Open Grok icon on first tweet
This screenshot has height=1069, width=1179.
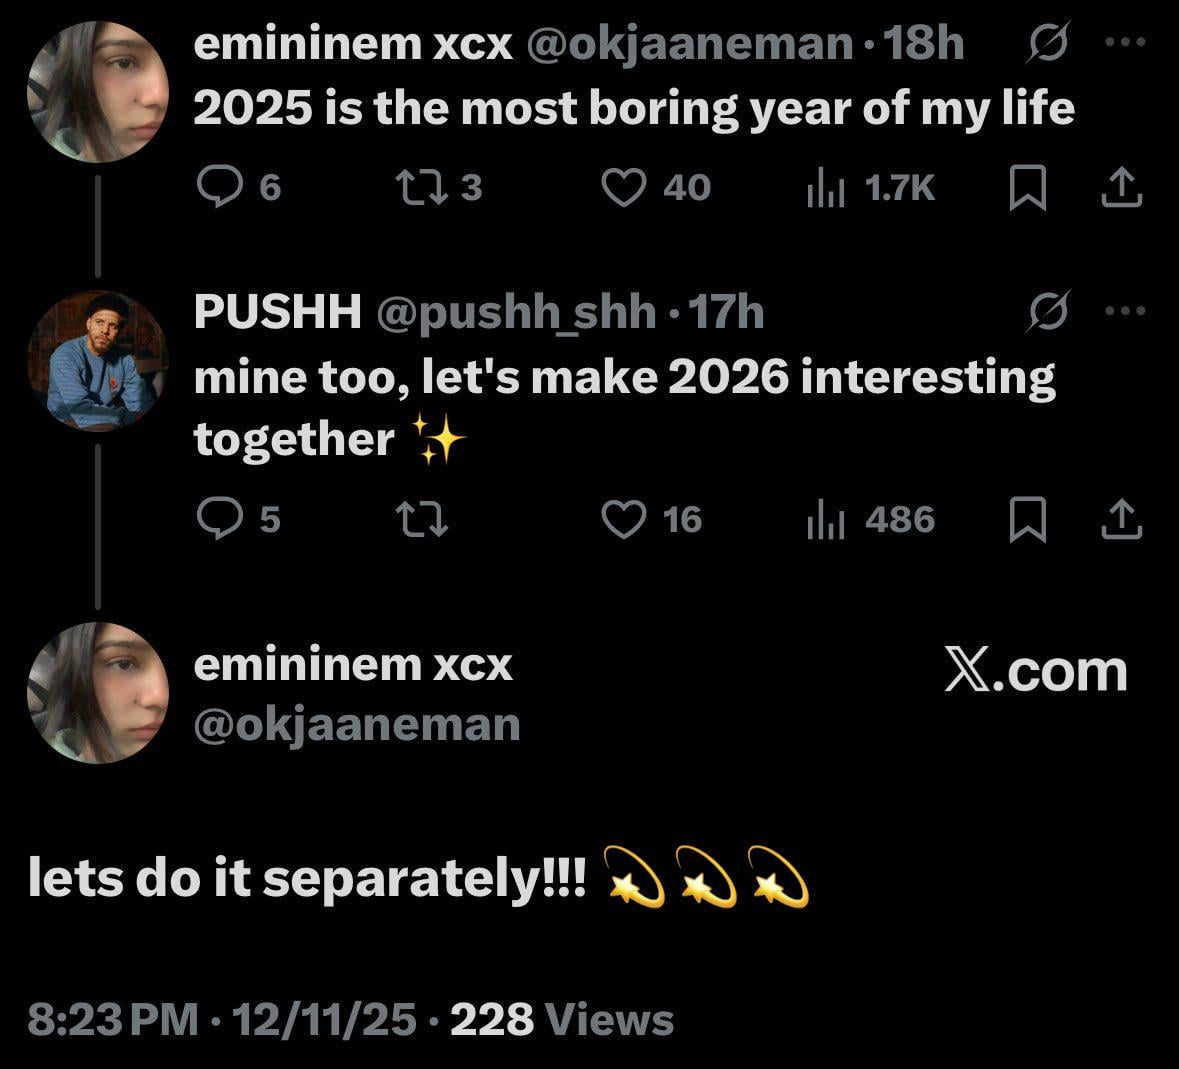click(1049, 46)
